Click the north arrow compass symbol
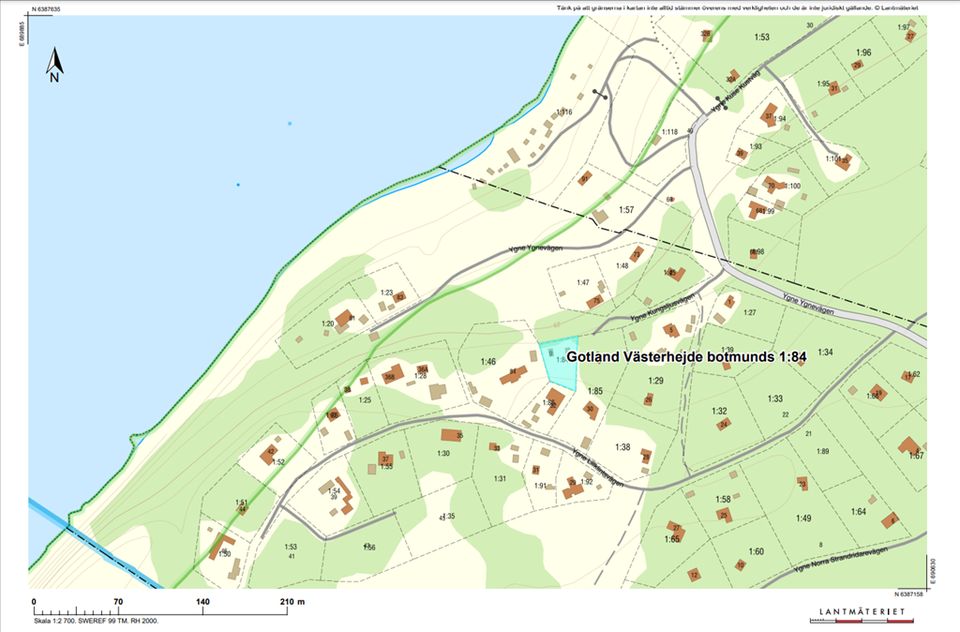960x632 pixels. tap(56, 65)
